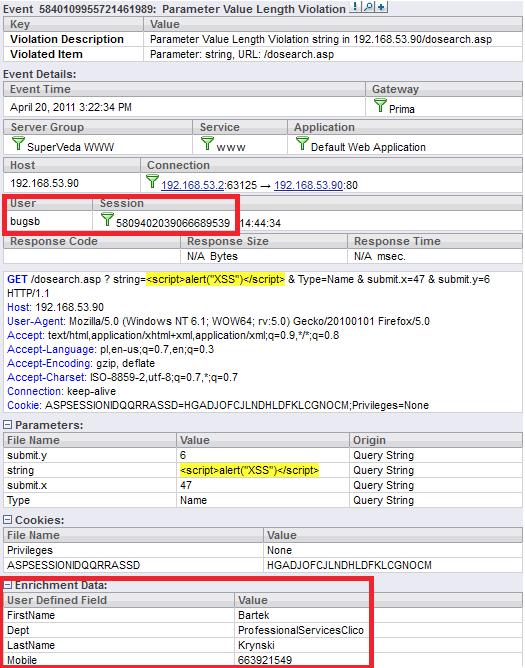Image resolution: width=525 pixels, height=668 pixels.
Task: Click the GET method keyword in request
Action: pyautogui.click(x=17, y=279)
